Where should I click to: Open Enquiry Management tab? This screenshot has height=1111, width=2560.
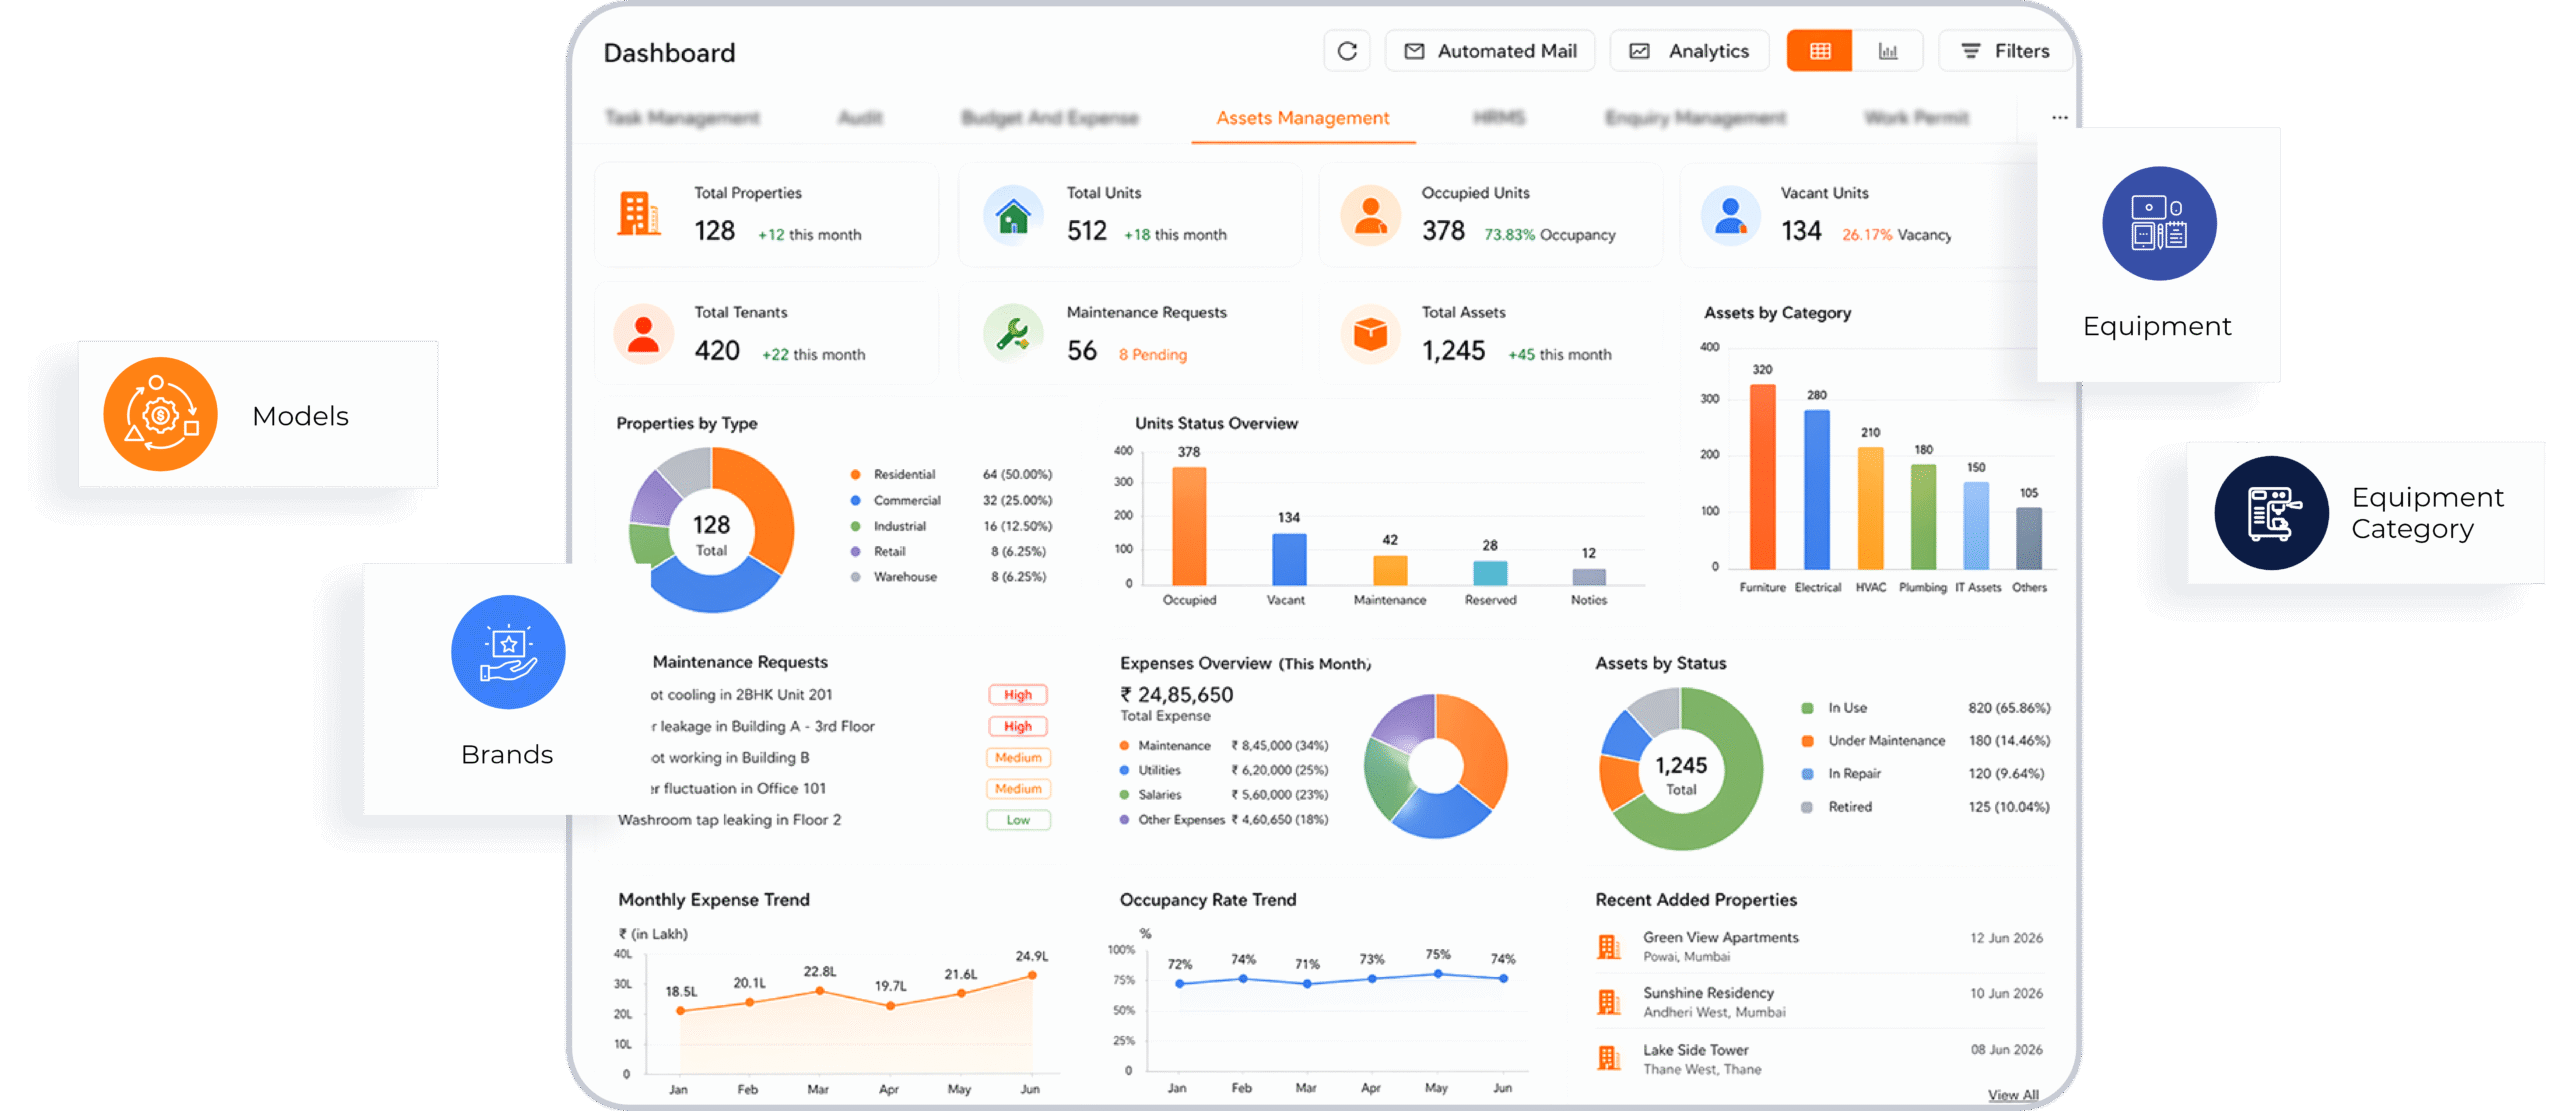[1695, 118]
